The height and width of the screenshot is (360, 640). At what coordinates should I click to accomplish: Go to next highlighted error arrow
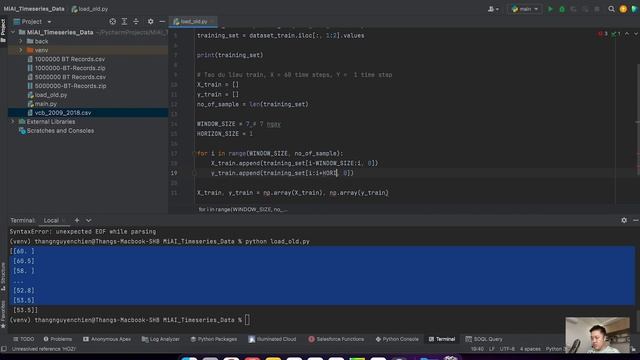point(636,34)
